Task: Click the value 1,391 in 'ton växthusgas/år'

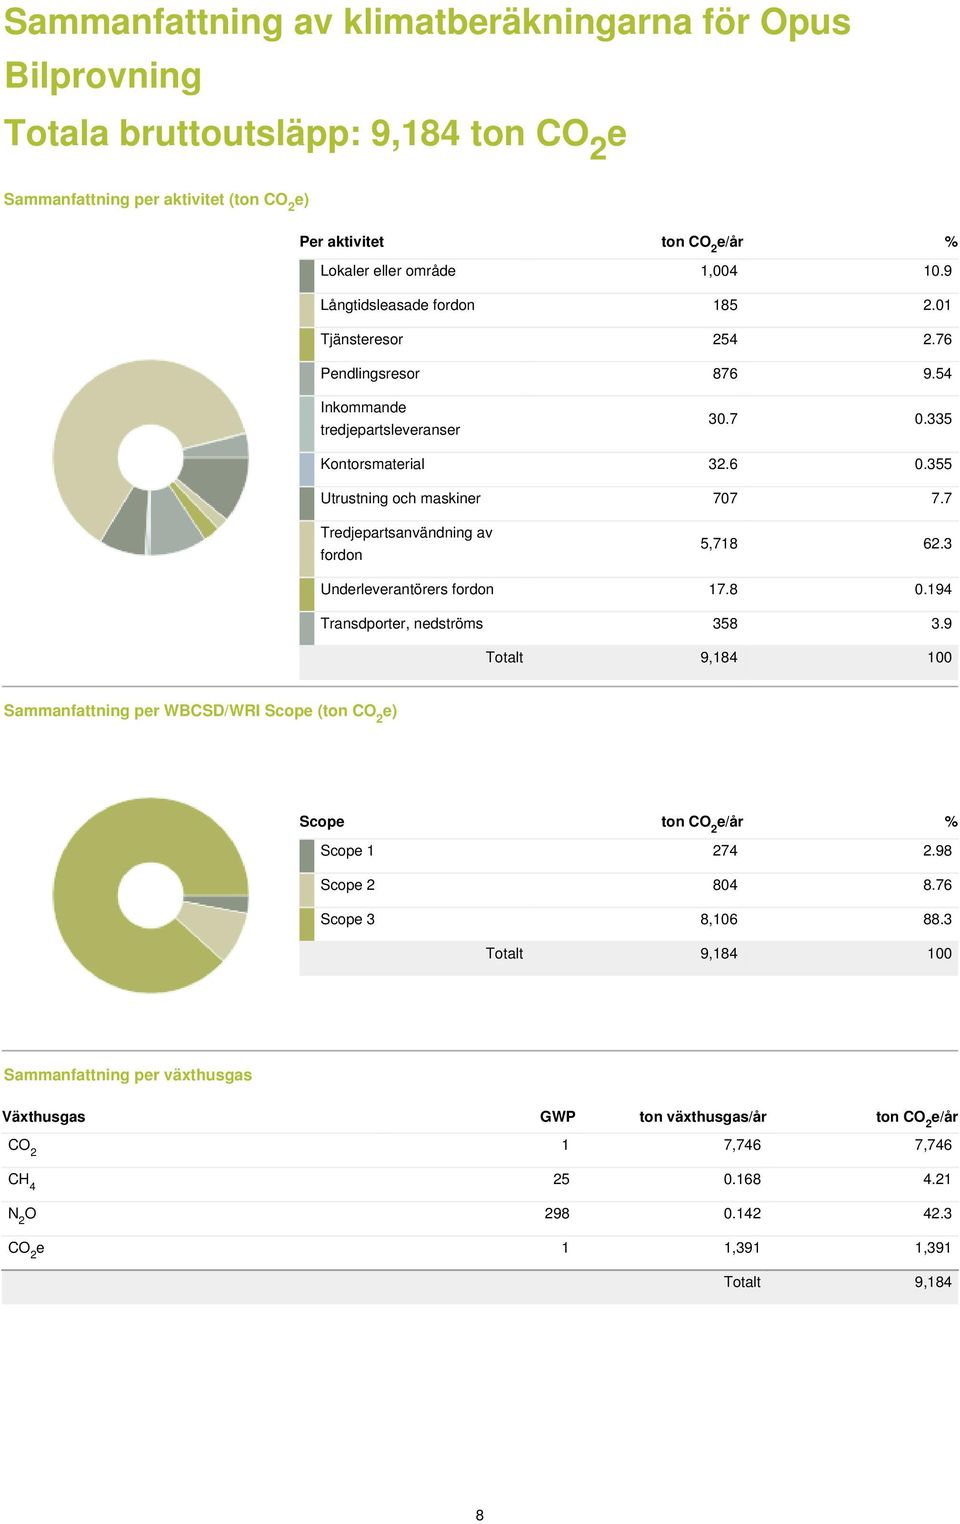Action: click(742, 1248)
